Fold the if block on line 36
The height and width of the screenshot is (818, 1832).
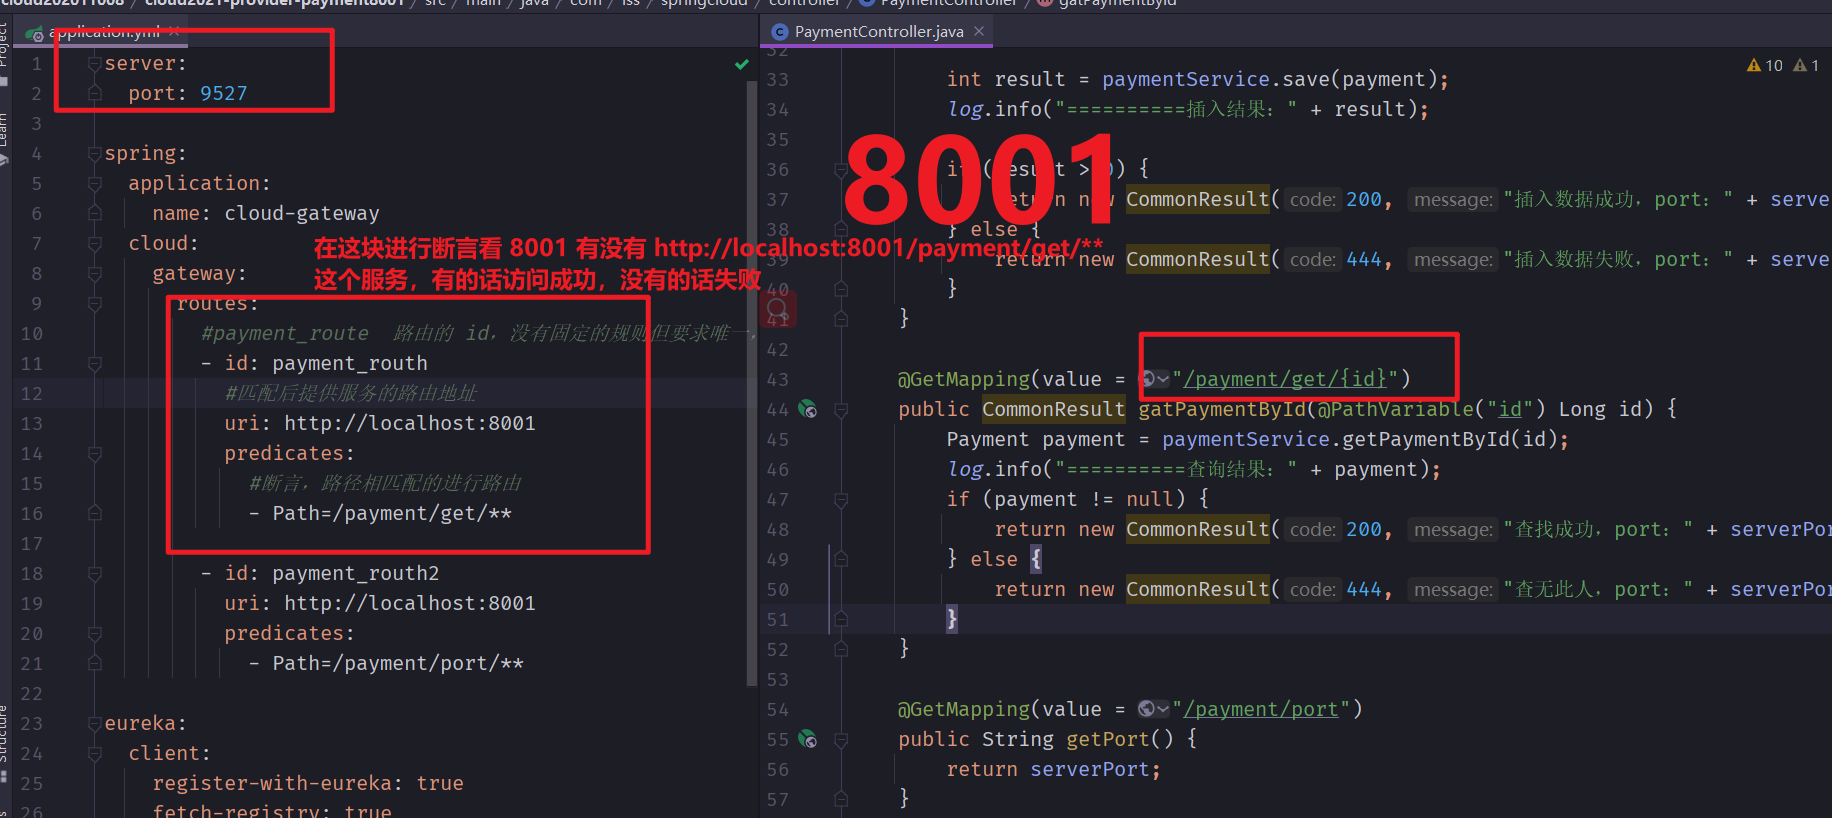pos(841,170)
